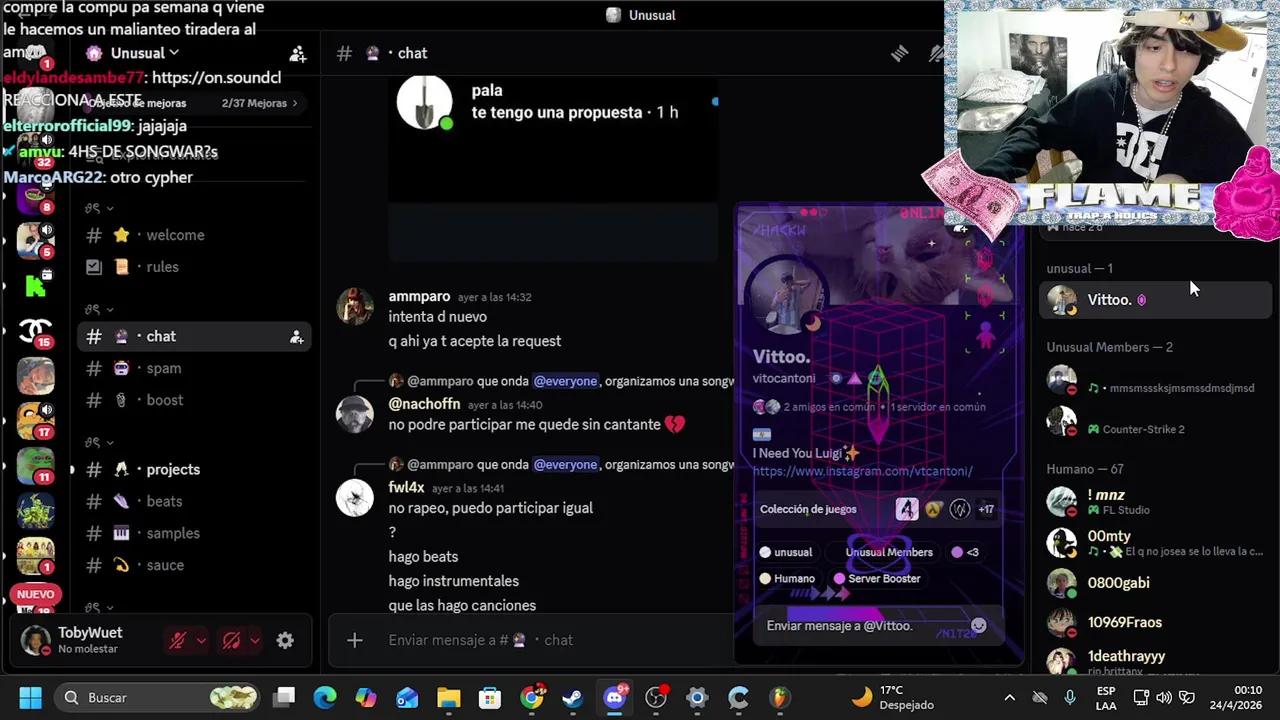This screenshot has width=1280, height=720.
Task: Open the samples channel
Action: tap(193, 533)
